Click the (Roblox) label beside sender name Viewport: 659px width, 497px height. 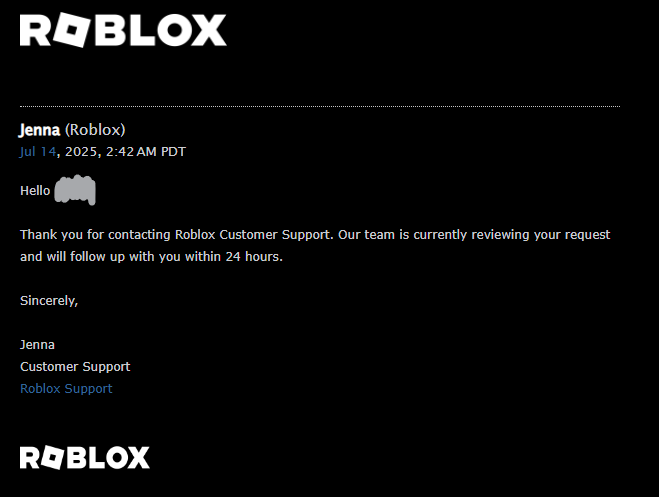coord(95,130)
